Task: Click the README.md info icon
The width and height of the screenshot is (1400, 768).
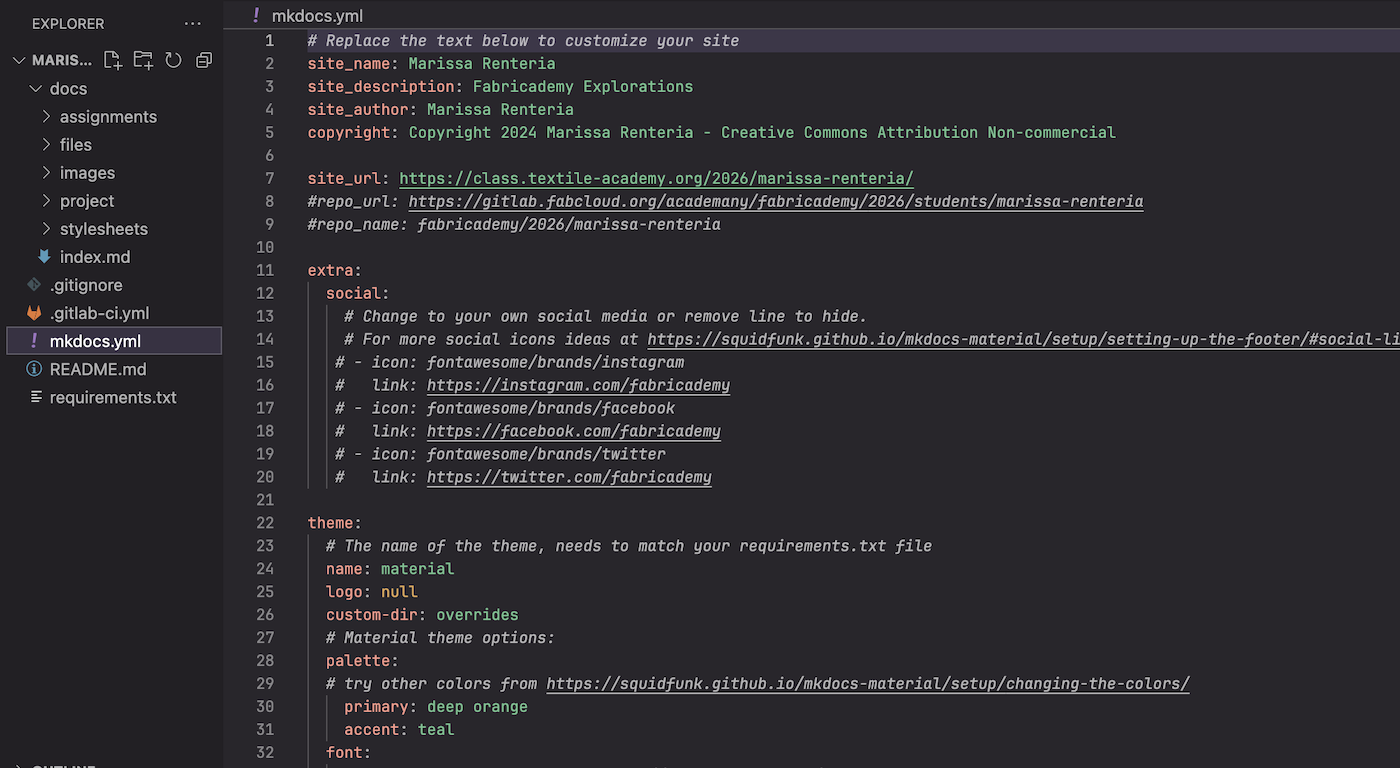Action: pos(35,369)
